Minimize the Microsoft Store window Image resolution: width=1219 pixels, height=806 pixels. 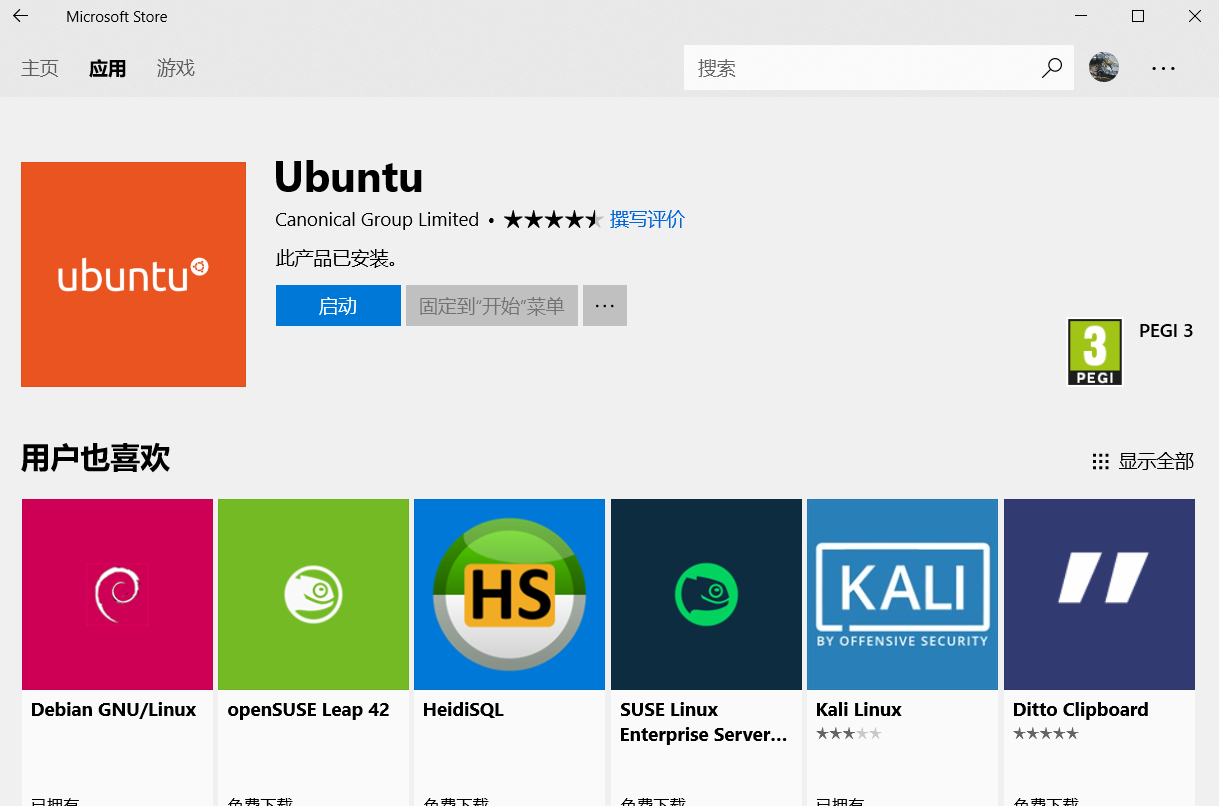tap(1080, 16)
